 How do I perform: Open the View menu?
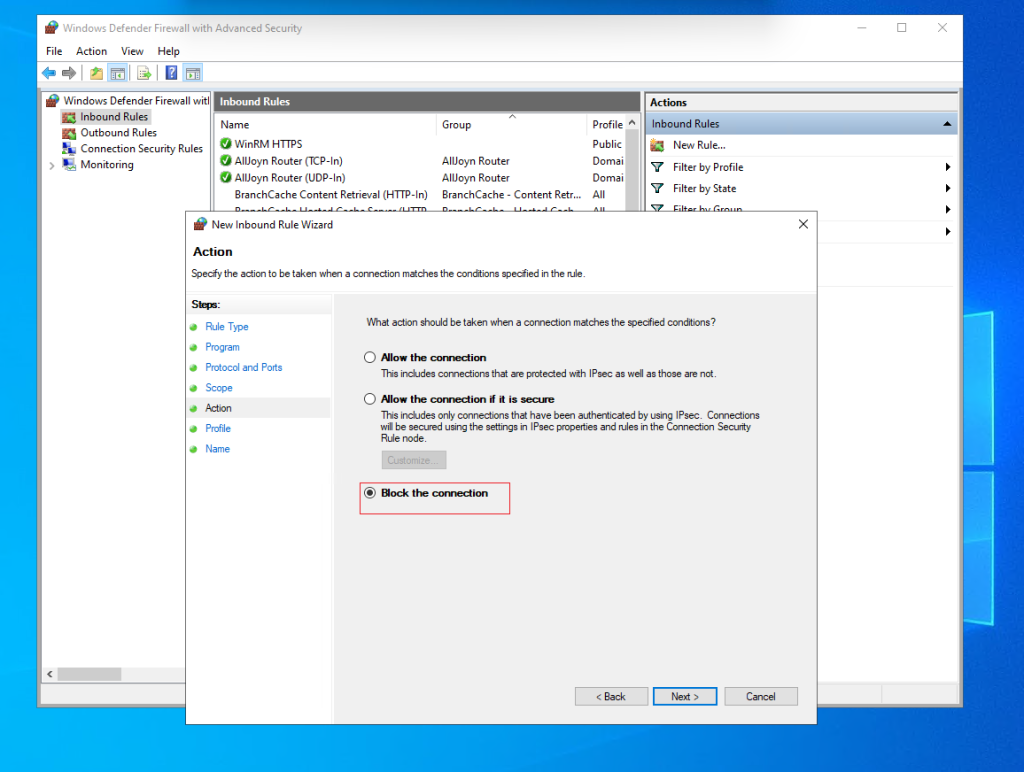tap(132, 50)
